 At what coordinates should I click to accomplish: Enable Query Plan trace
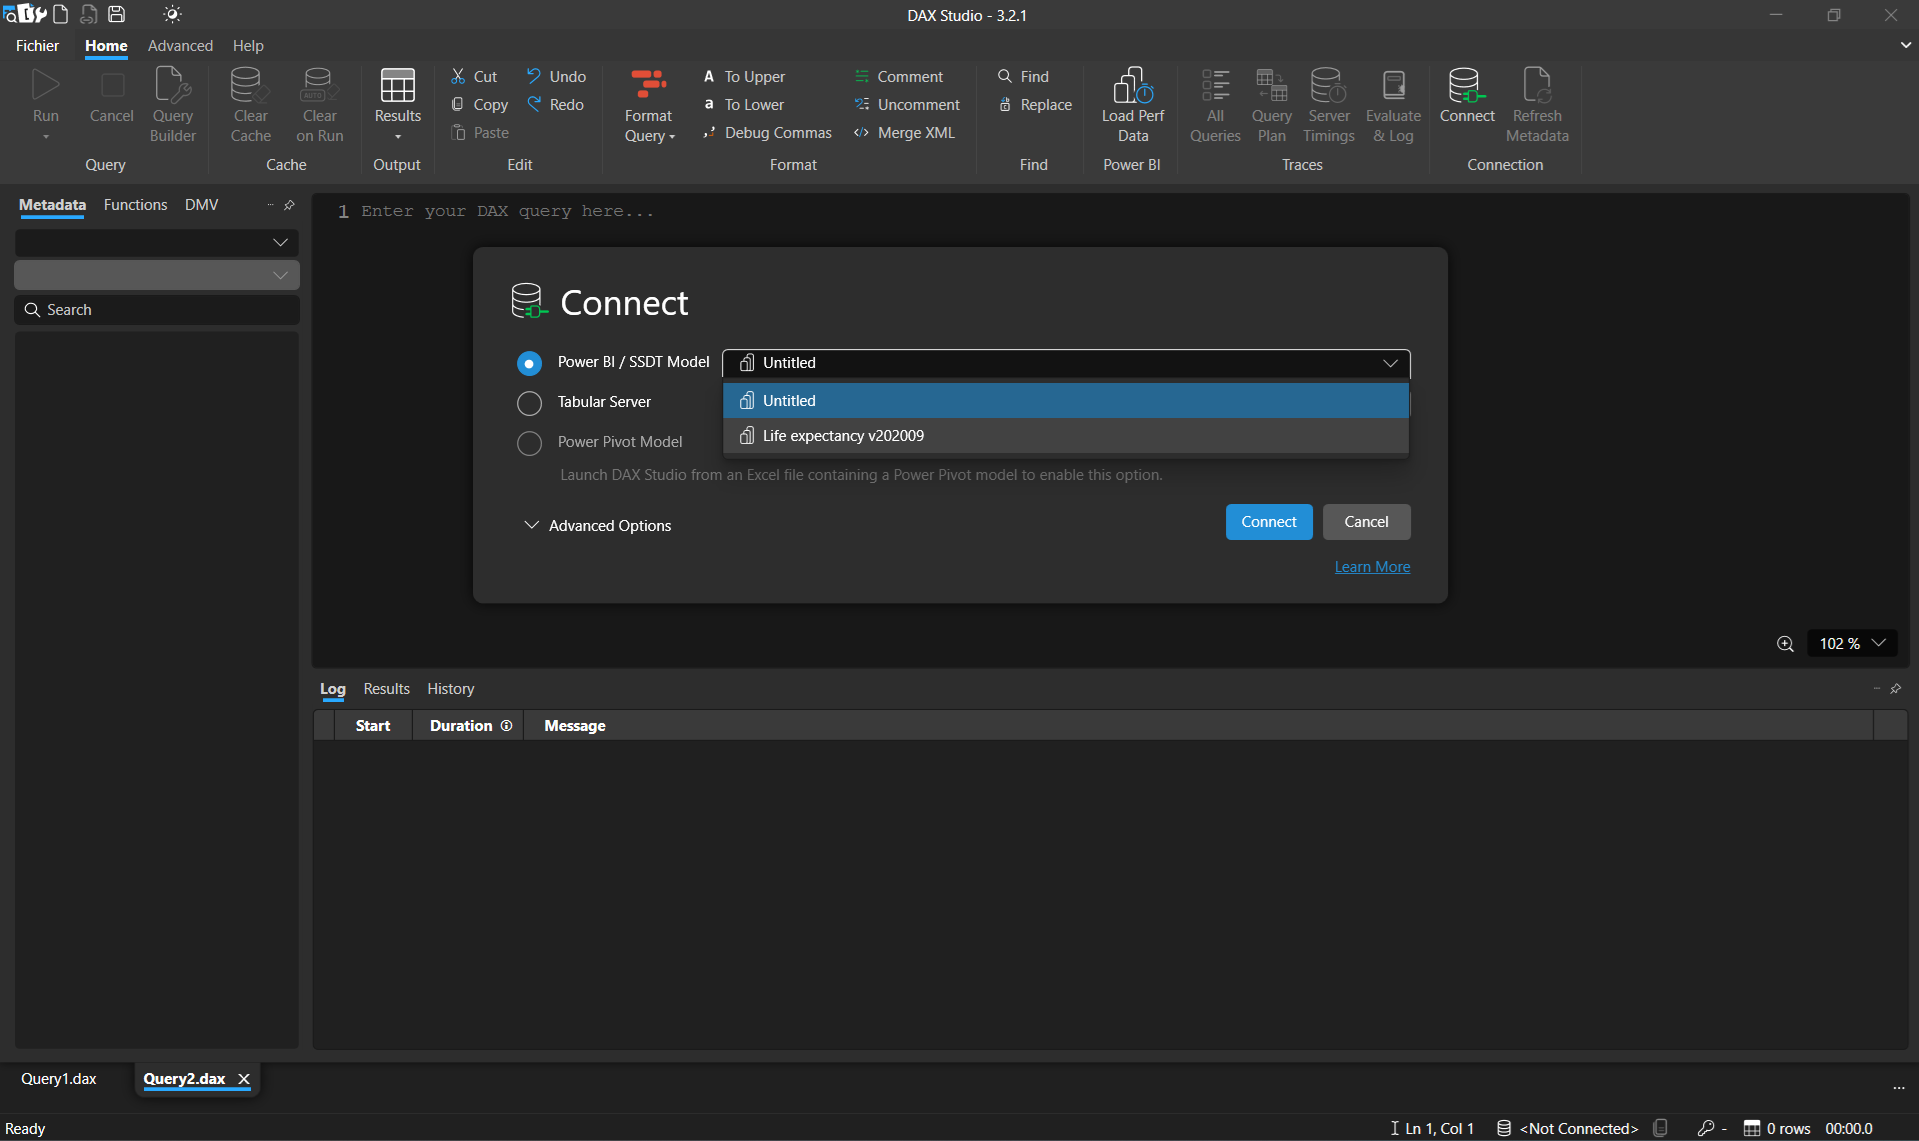(x=1271, y=105)
